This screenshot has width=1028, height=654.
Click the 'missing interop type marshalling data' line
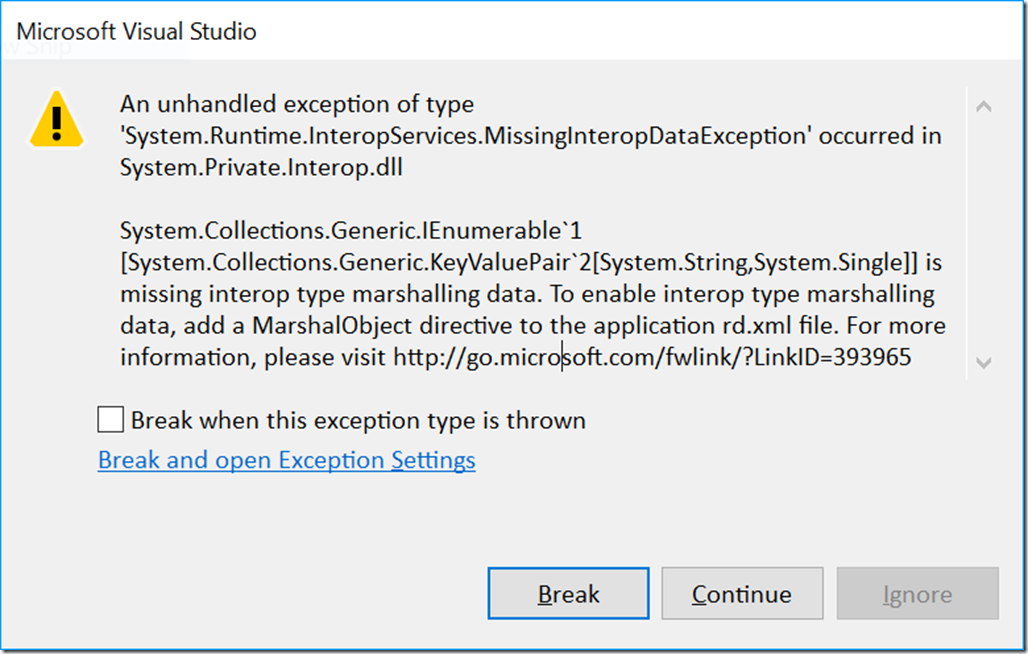point(527,294)
